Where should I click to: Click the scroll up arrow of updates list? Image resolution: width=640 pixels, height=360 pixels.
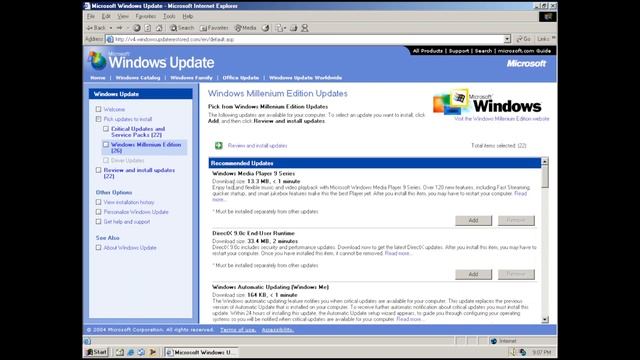pyautogui.click(x=544, y=162)
